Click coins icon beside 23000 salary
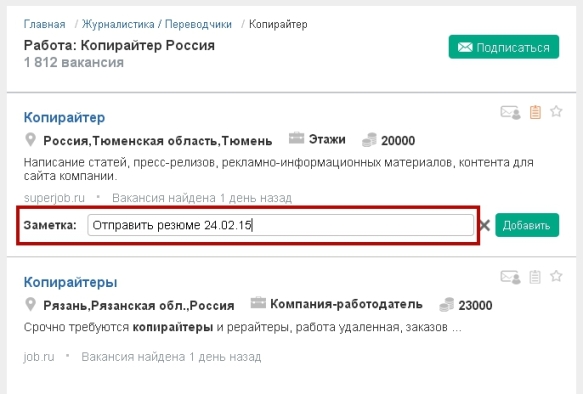 tap(447, 305)
